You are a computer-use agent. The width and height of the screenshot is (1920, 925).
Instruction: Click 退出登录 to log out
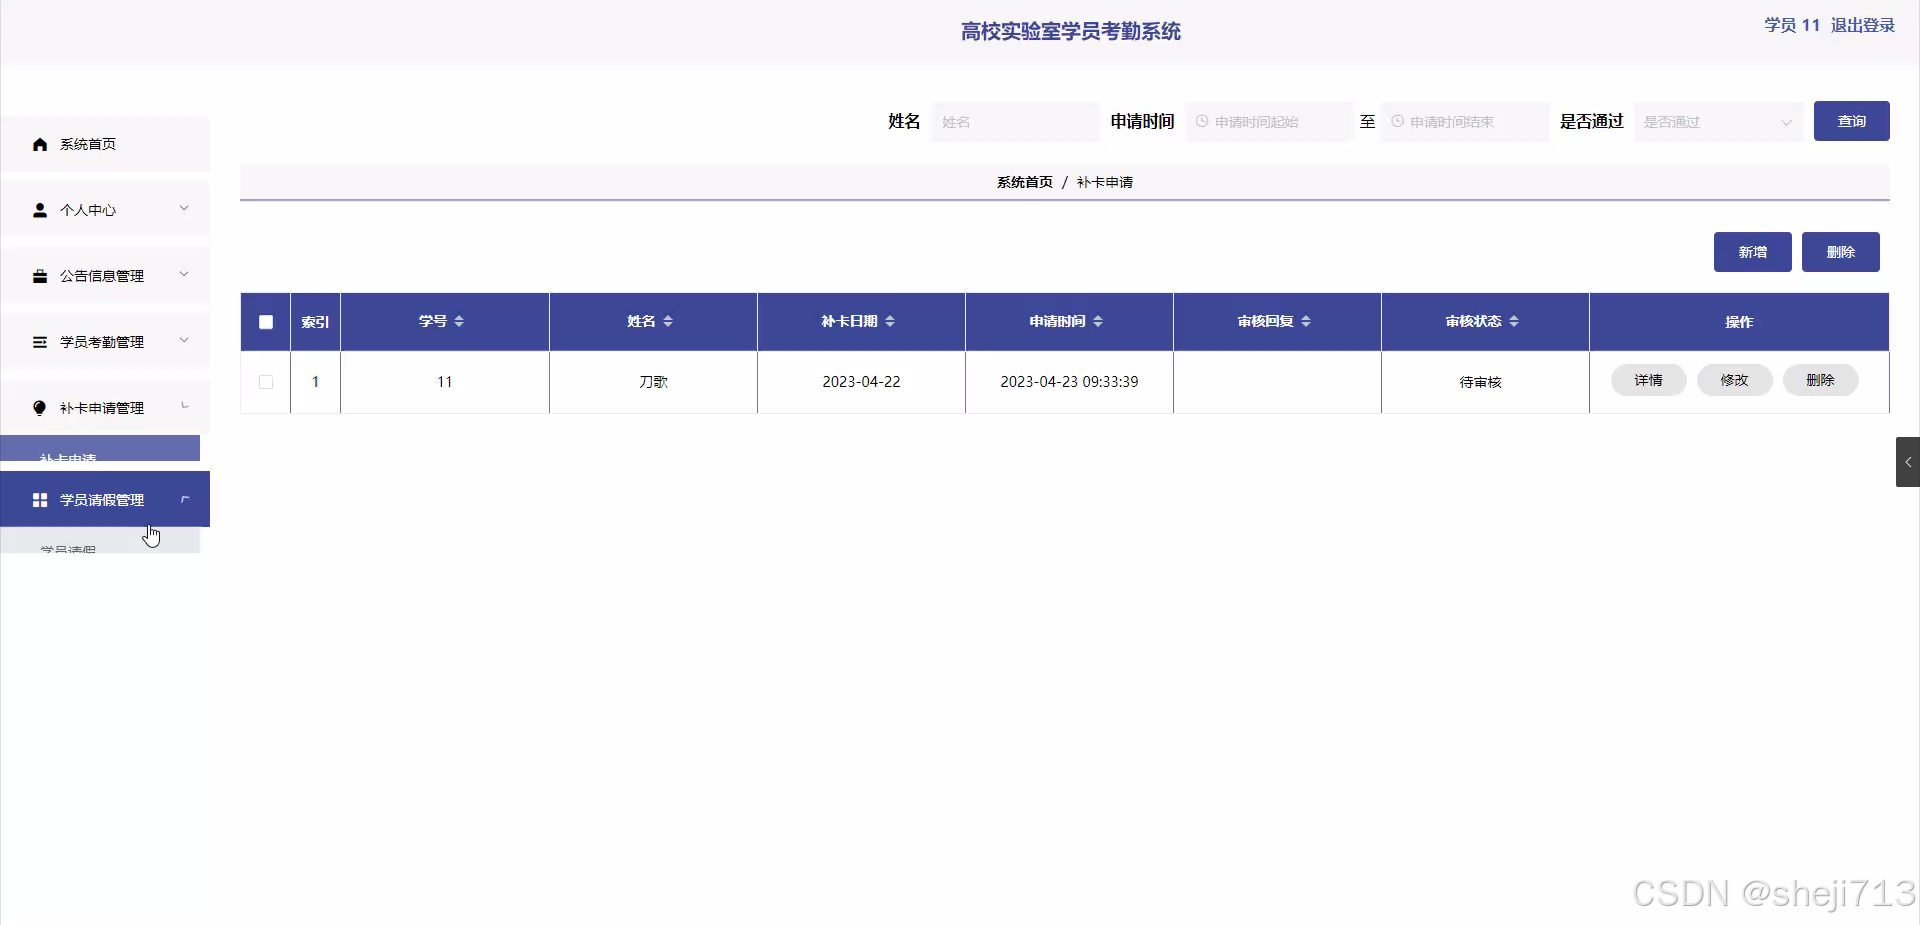pyautogui.click(x=1862, y=25)
